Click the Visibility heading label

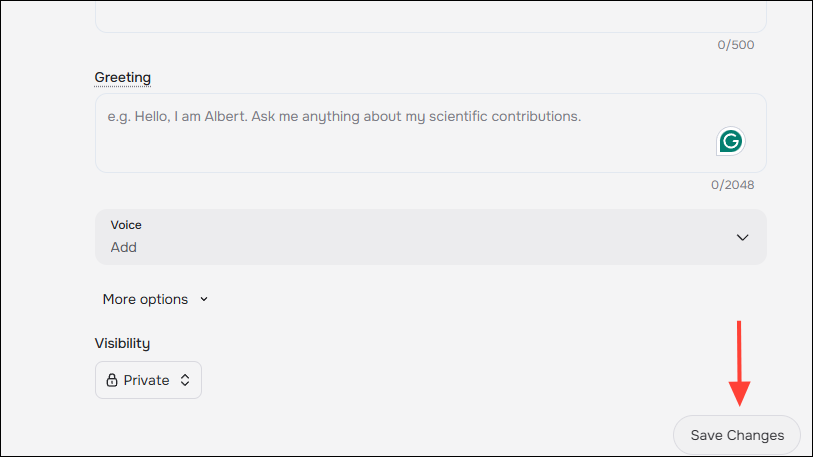click(x=122, y=343)
